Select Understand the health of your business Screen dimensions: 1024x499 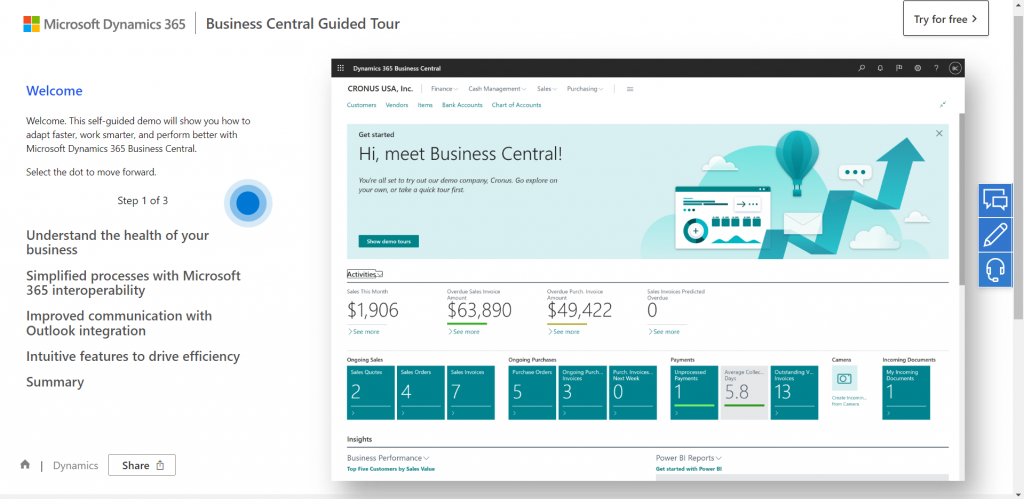118,242
